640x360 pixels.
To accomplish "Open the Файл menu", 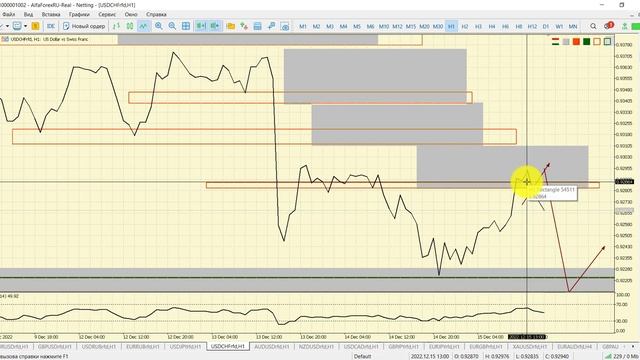I will click(x=9, y=14).
